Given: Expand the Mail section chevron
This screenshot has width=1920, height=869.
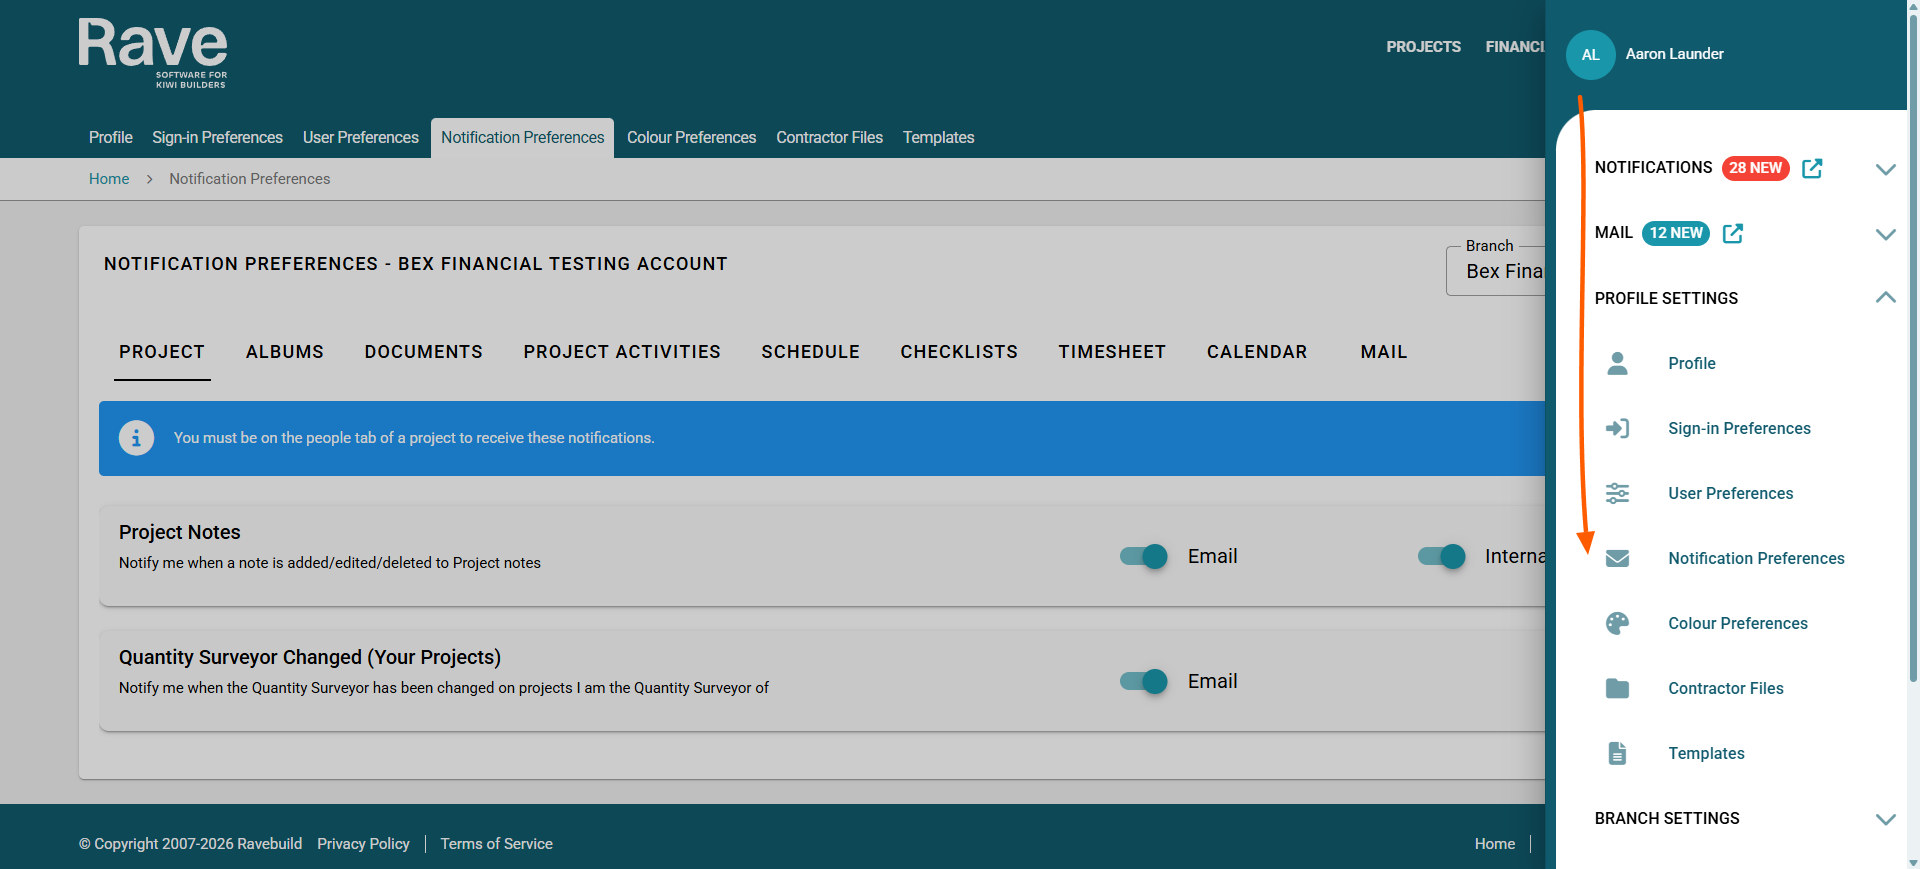Looking at the screenshot, I should click(1885, 234).
